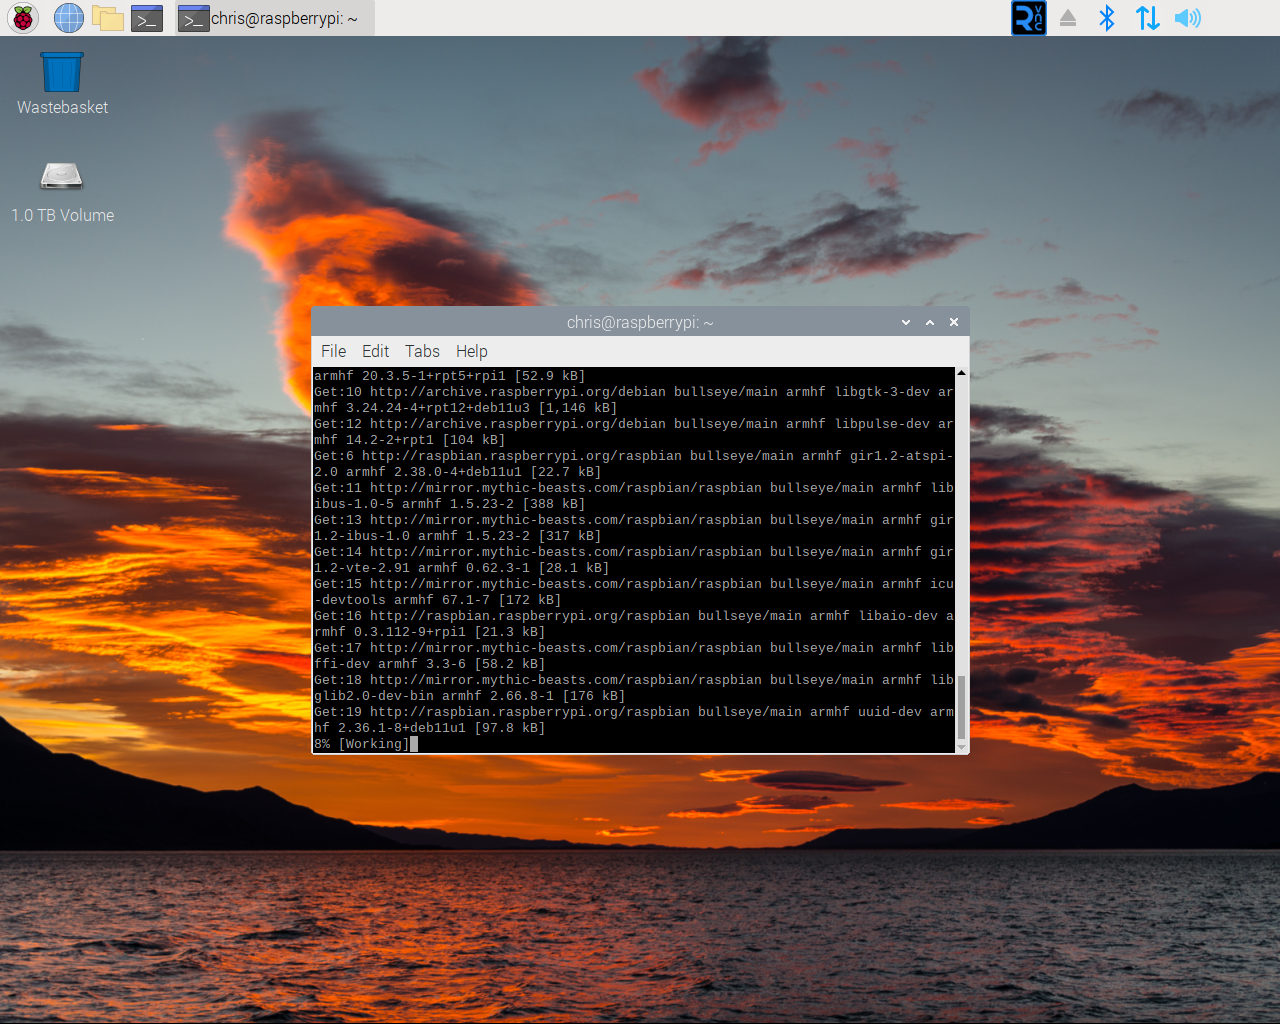
Task: Launch the web browser from the taskbar
Action: tap(68, 17)
